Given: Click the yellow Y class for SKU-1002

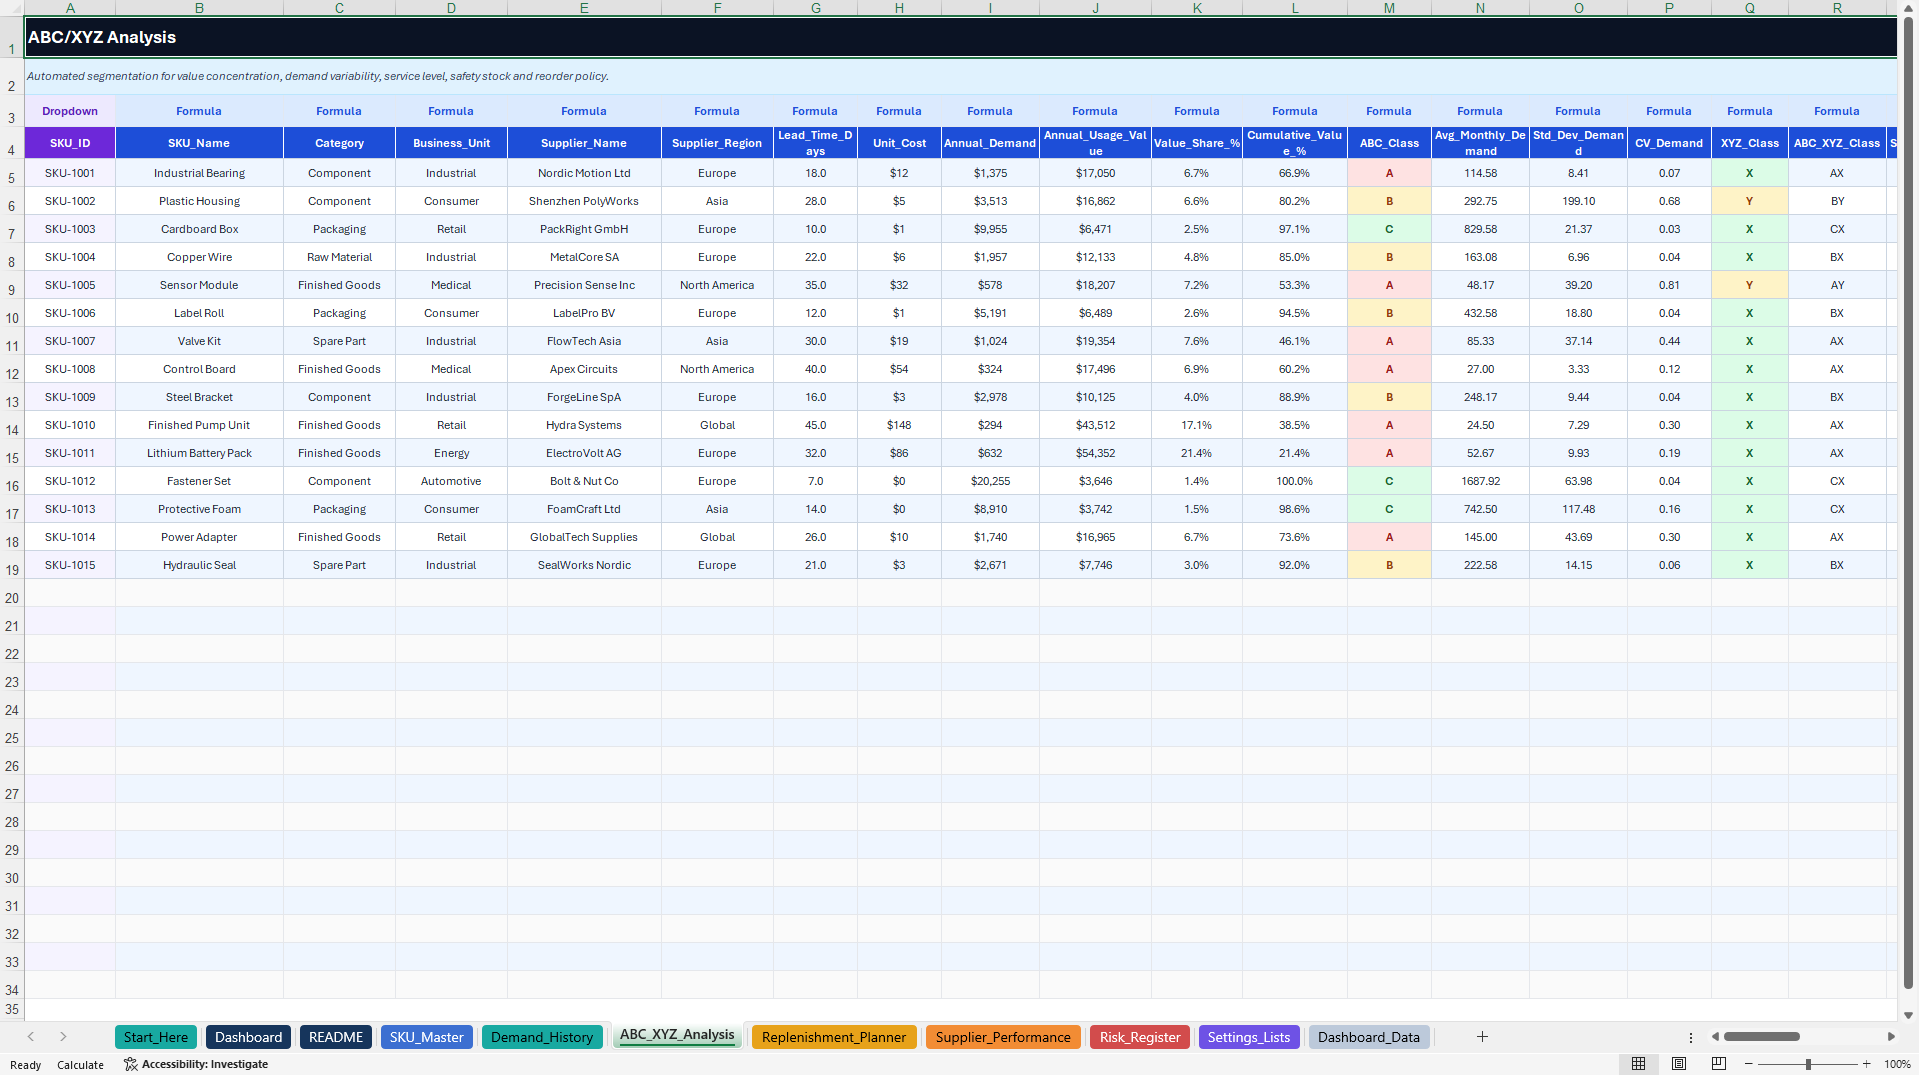Looking at the screenshot, I should coord(1749,201).
